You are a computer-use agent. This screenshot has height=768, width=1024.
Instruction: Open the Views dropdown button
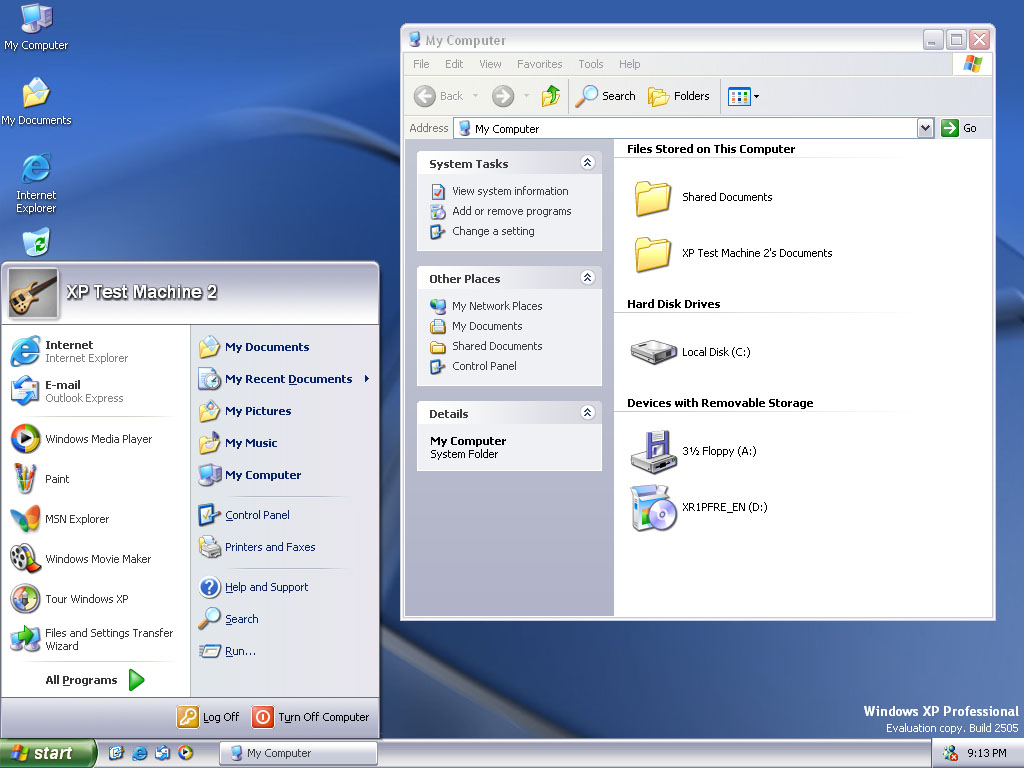point(743,96)
